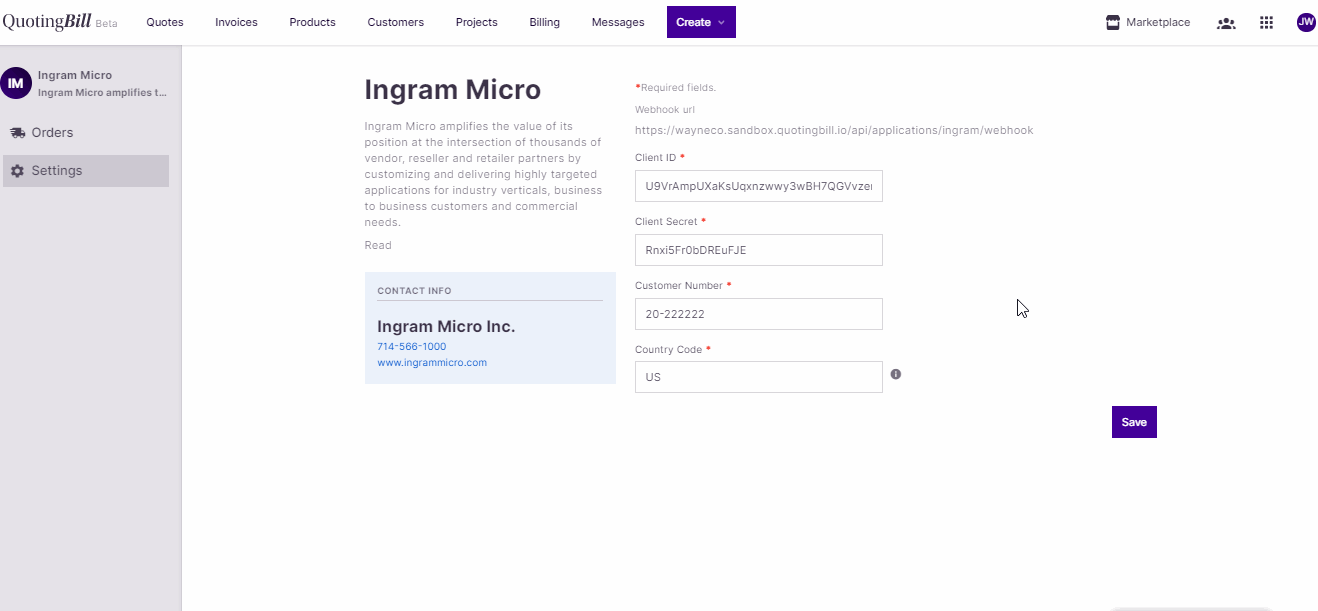Click the Country Code info icon
This screenshot has height=611, width=1318.
(896, 374)
